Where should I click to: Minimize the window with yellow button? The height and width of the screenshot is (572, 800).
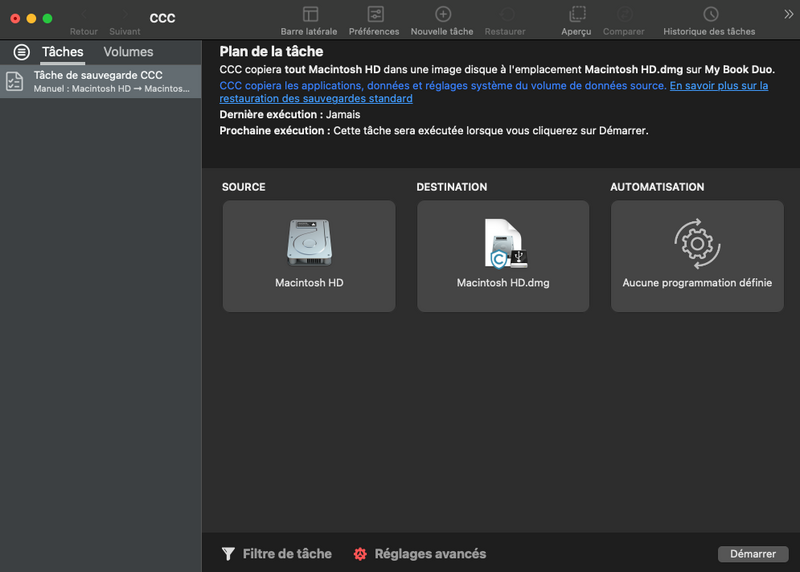[31, 18]
